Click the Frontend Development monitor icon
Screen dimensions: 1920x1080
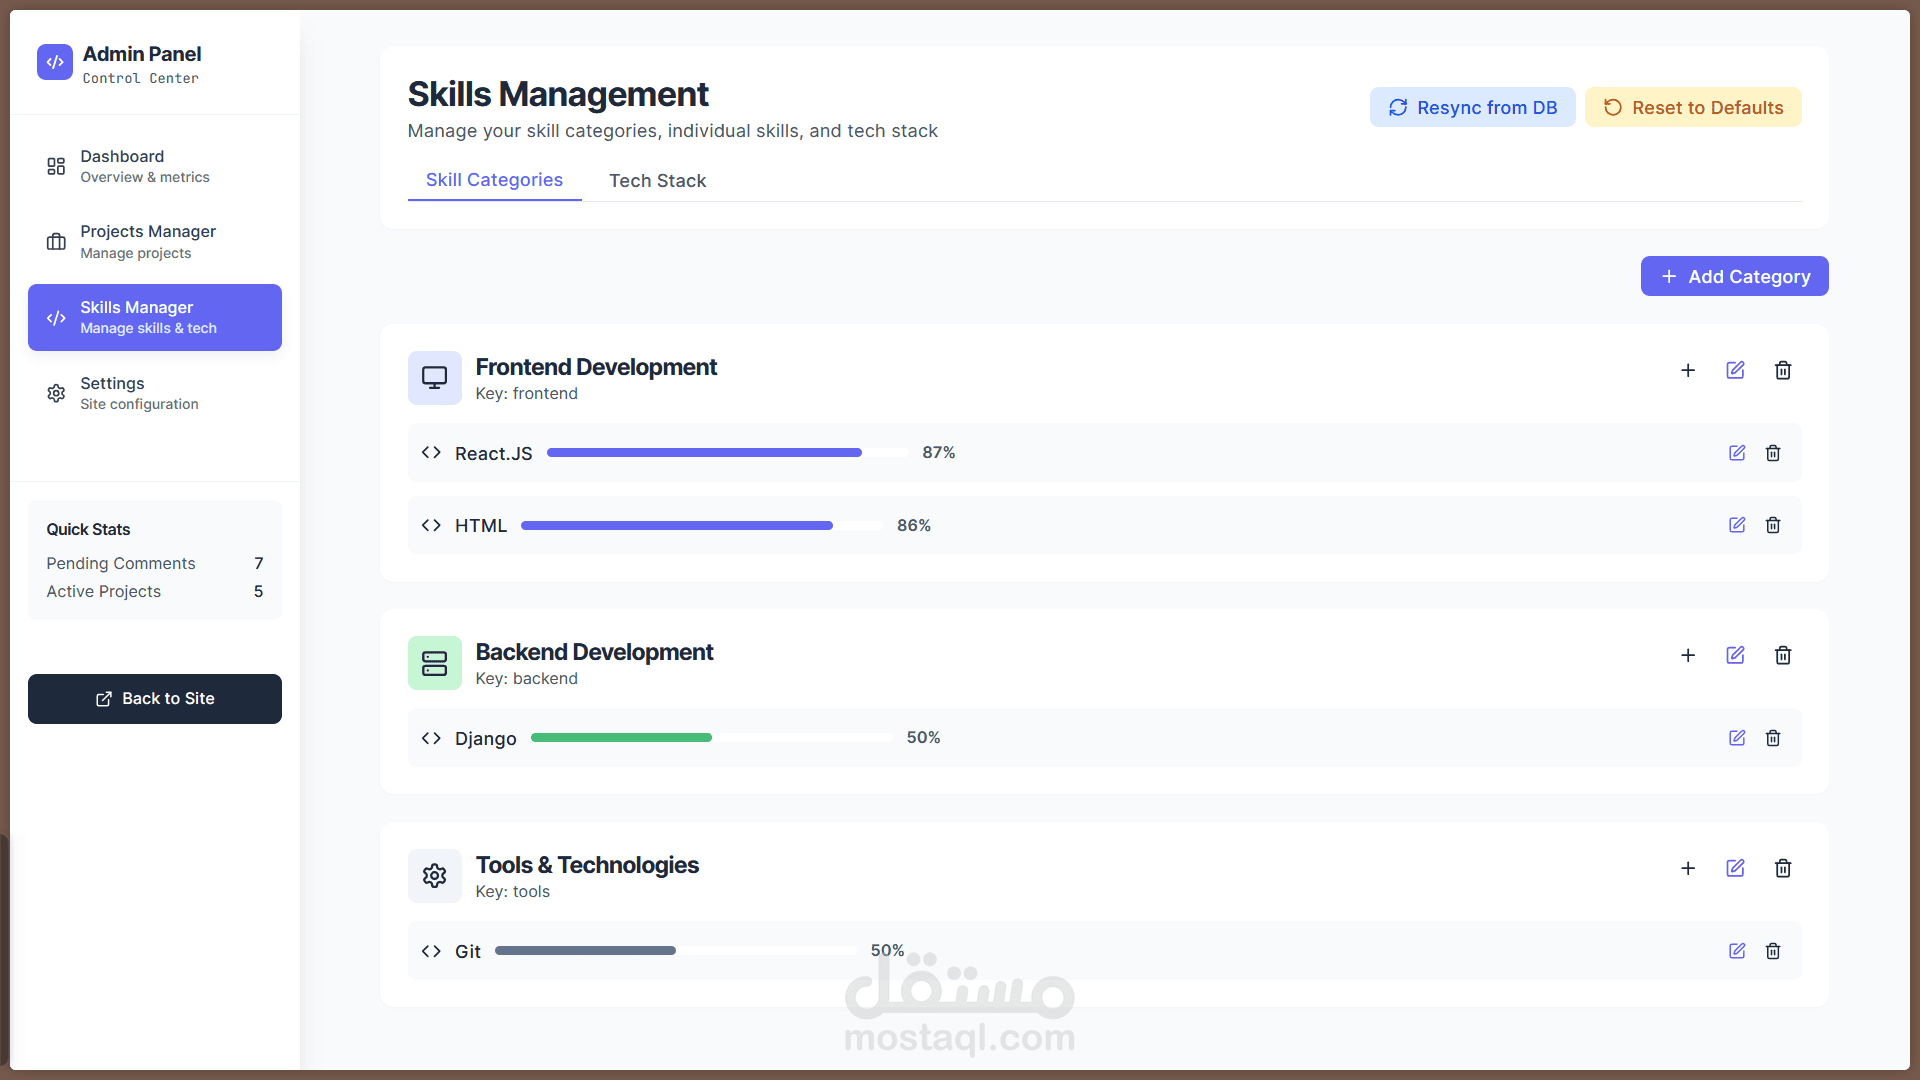click(x=434, y=378)
